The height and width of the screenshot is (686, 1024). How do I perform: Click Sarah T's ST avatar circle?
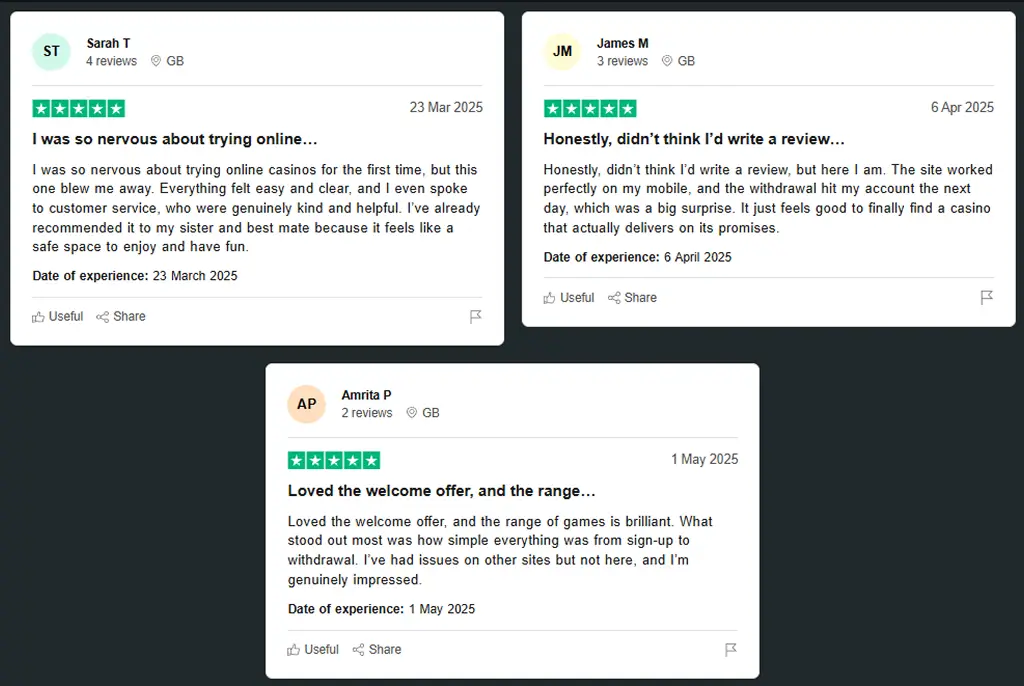[51, 52]
